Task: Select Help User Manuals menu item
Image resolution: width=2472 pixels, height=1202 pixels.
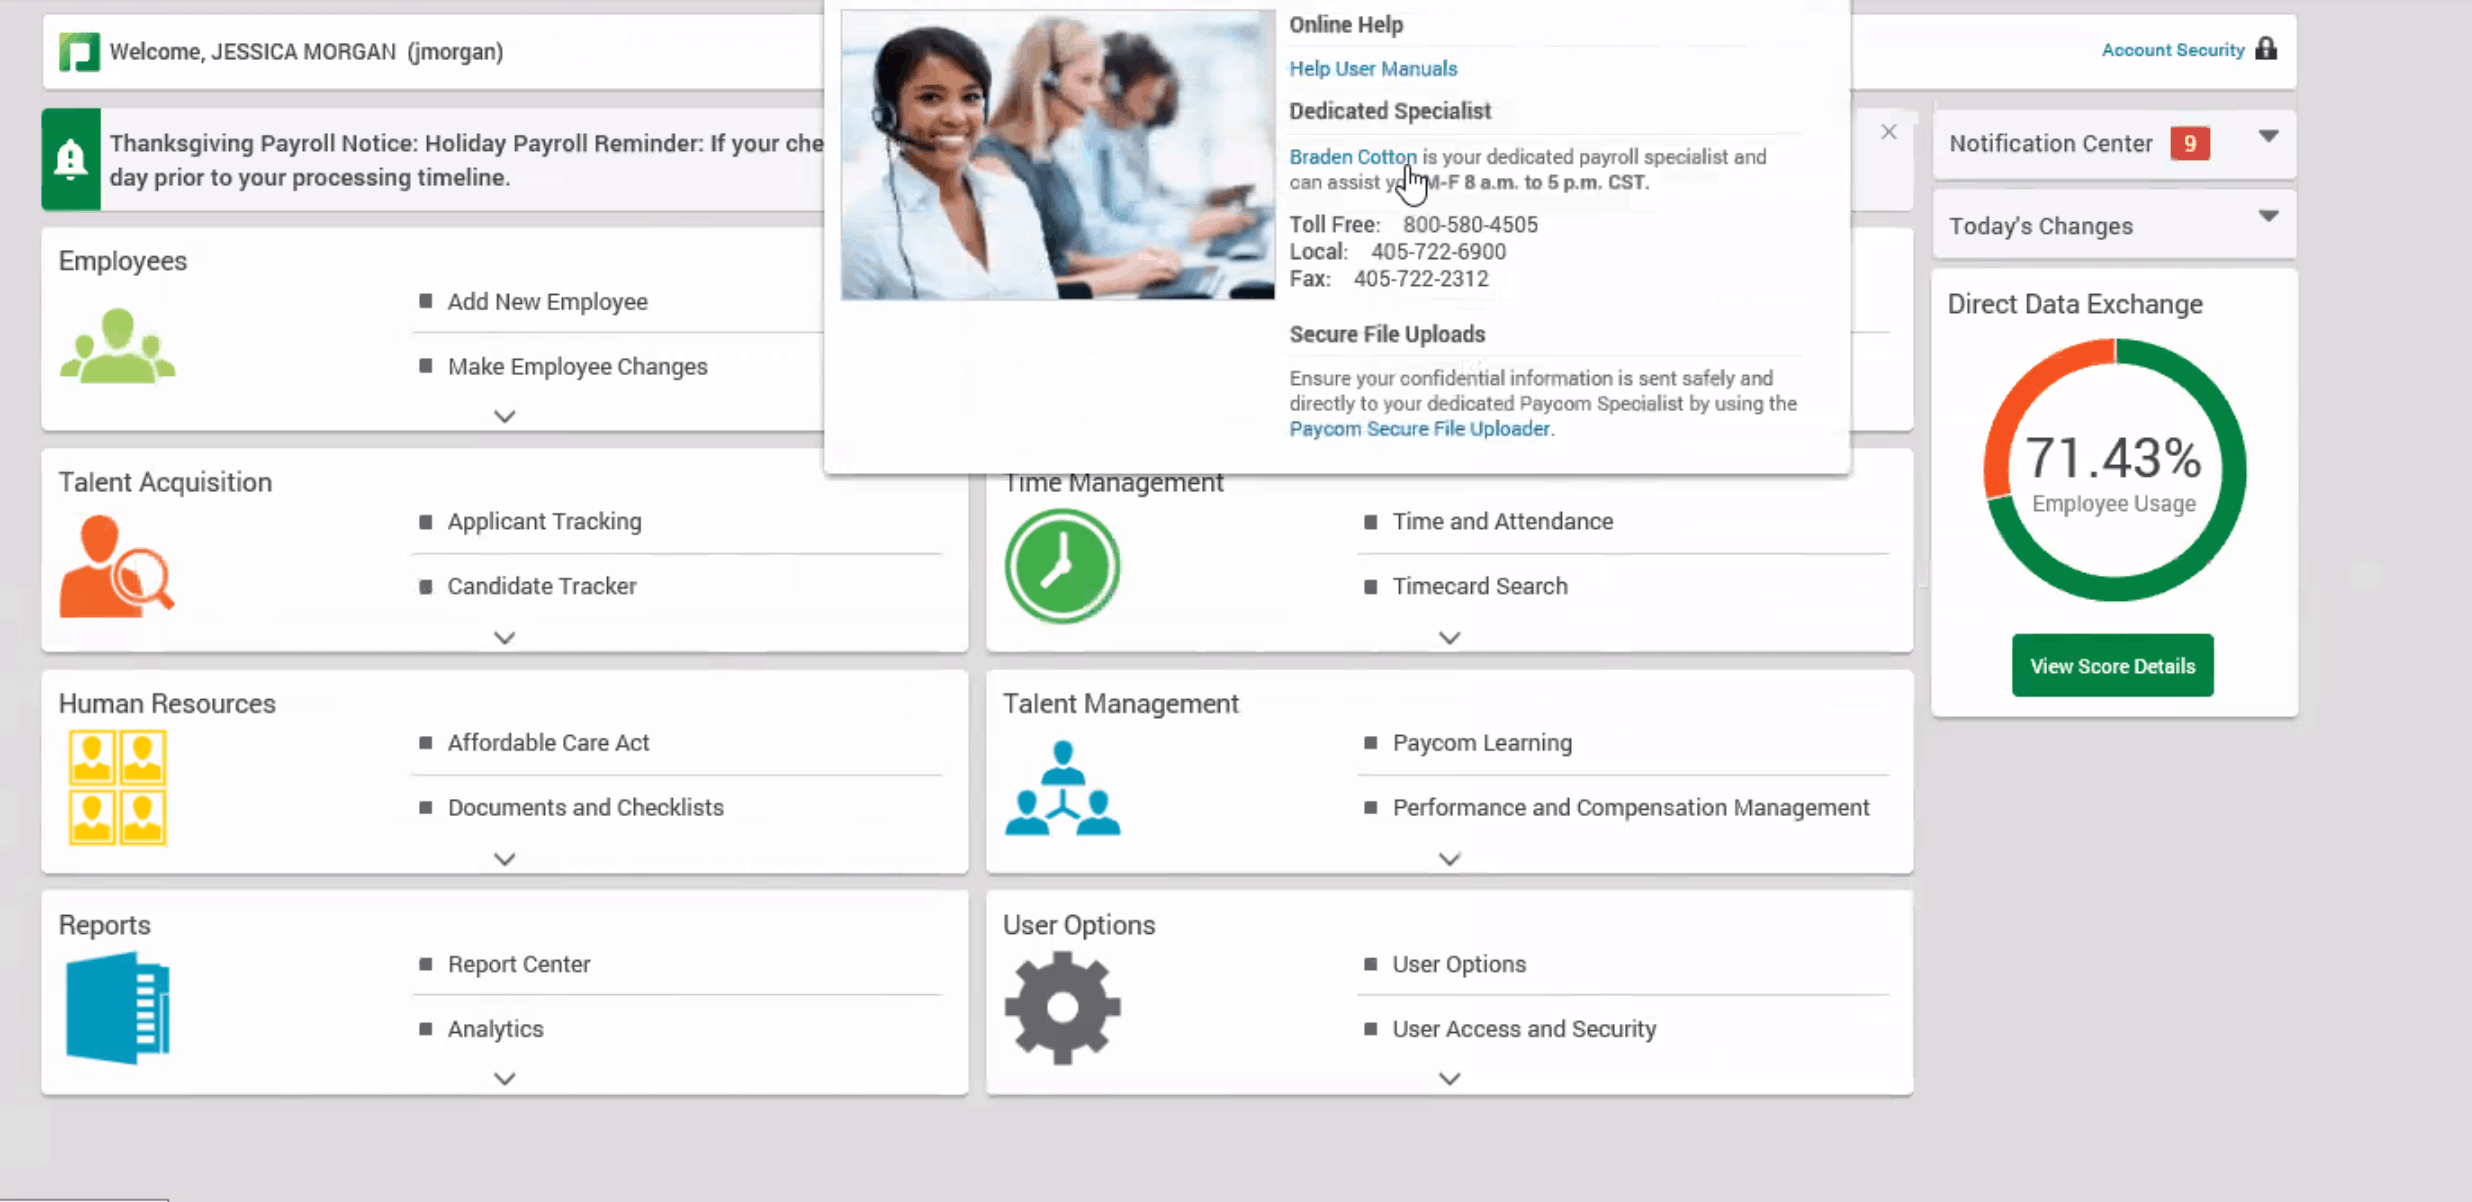Action: [x=1372, y=68]
